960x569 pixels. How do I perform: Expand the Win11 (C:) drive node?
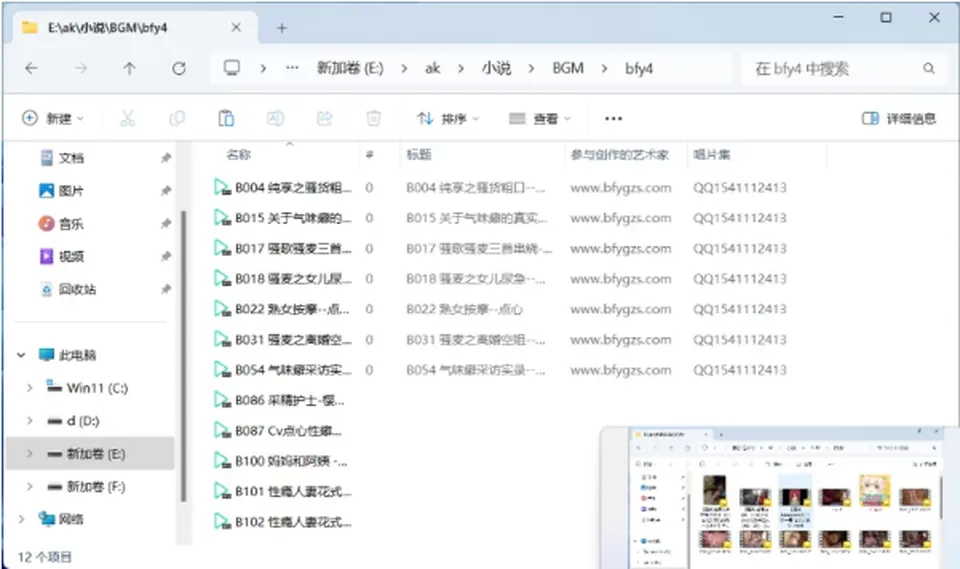29,388
